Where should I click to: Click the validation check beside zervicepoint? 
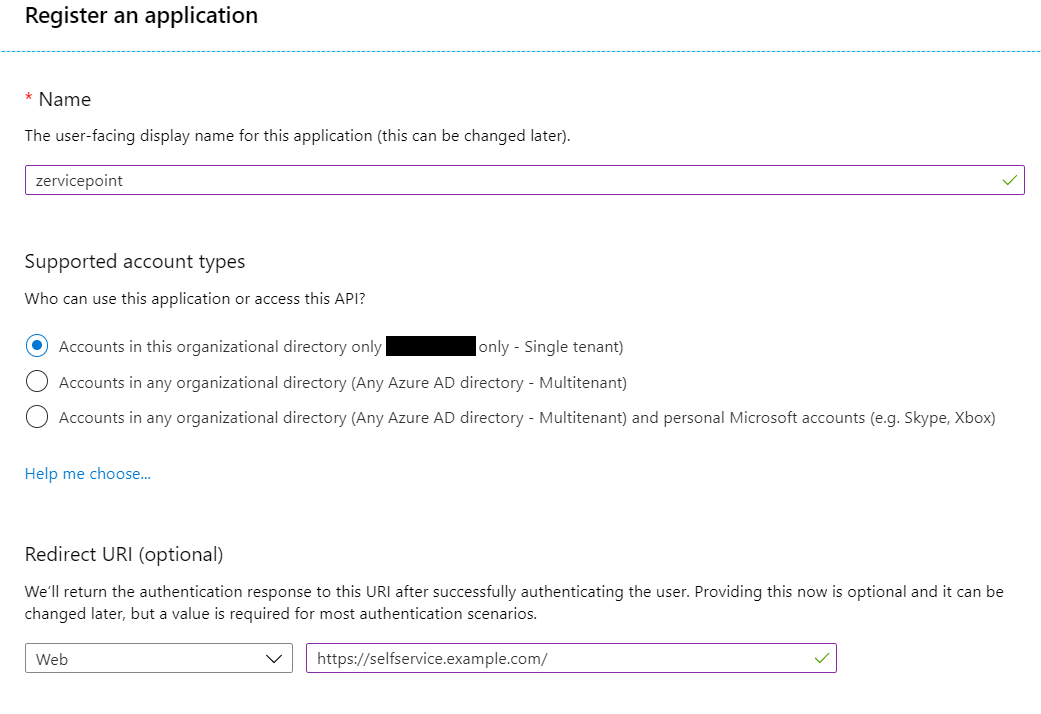coord(1010,180)
